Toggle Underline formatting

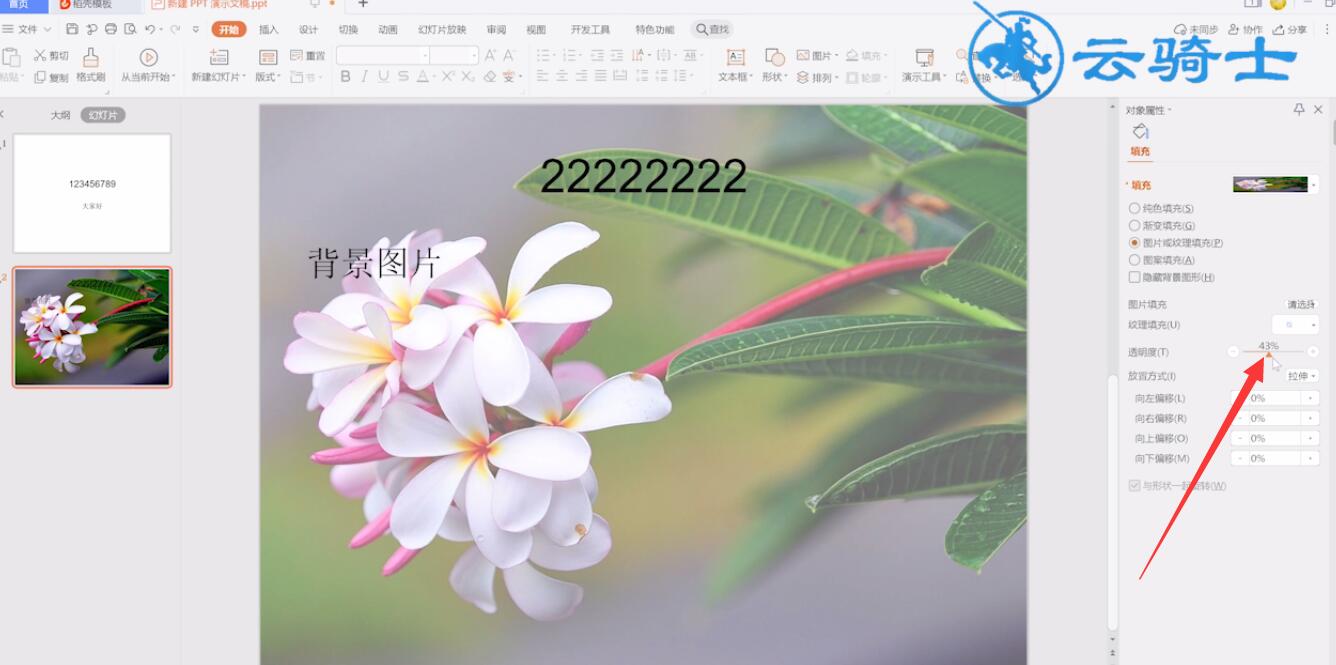[x=384, y=76]
